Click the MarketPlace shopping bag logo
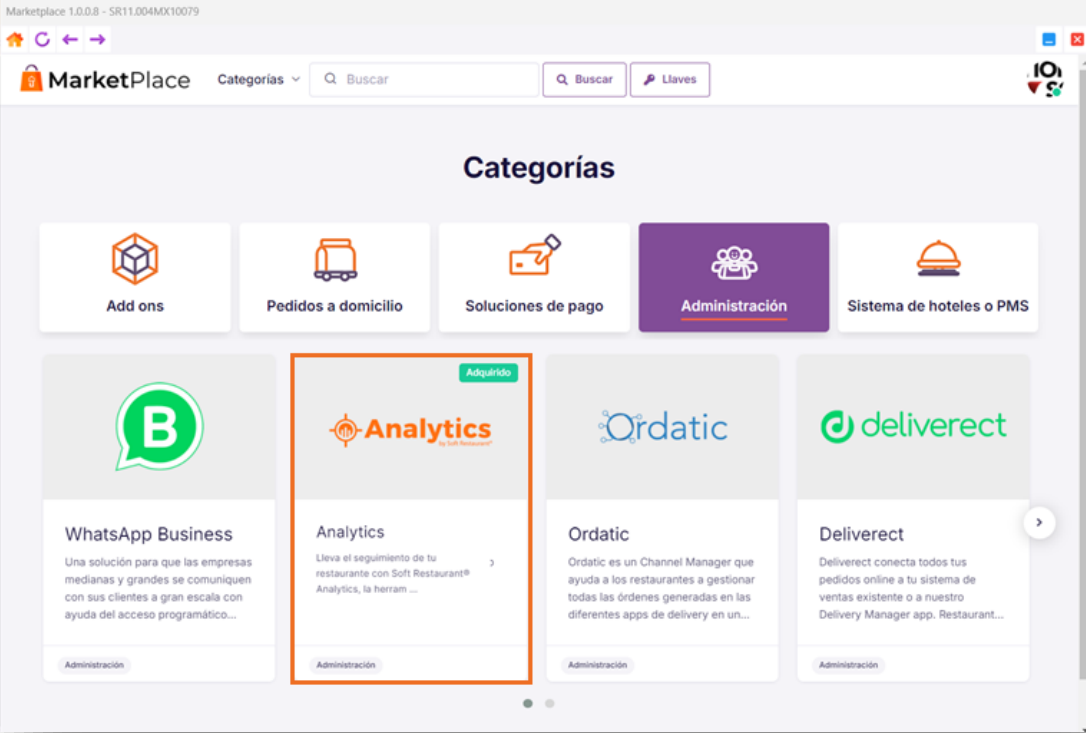1086x733 pixels. [31, 78]
